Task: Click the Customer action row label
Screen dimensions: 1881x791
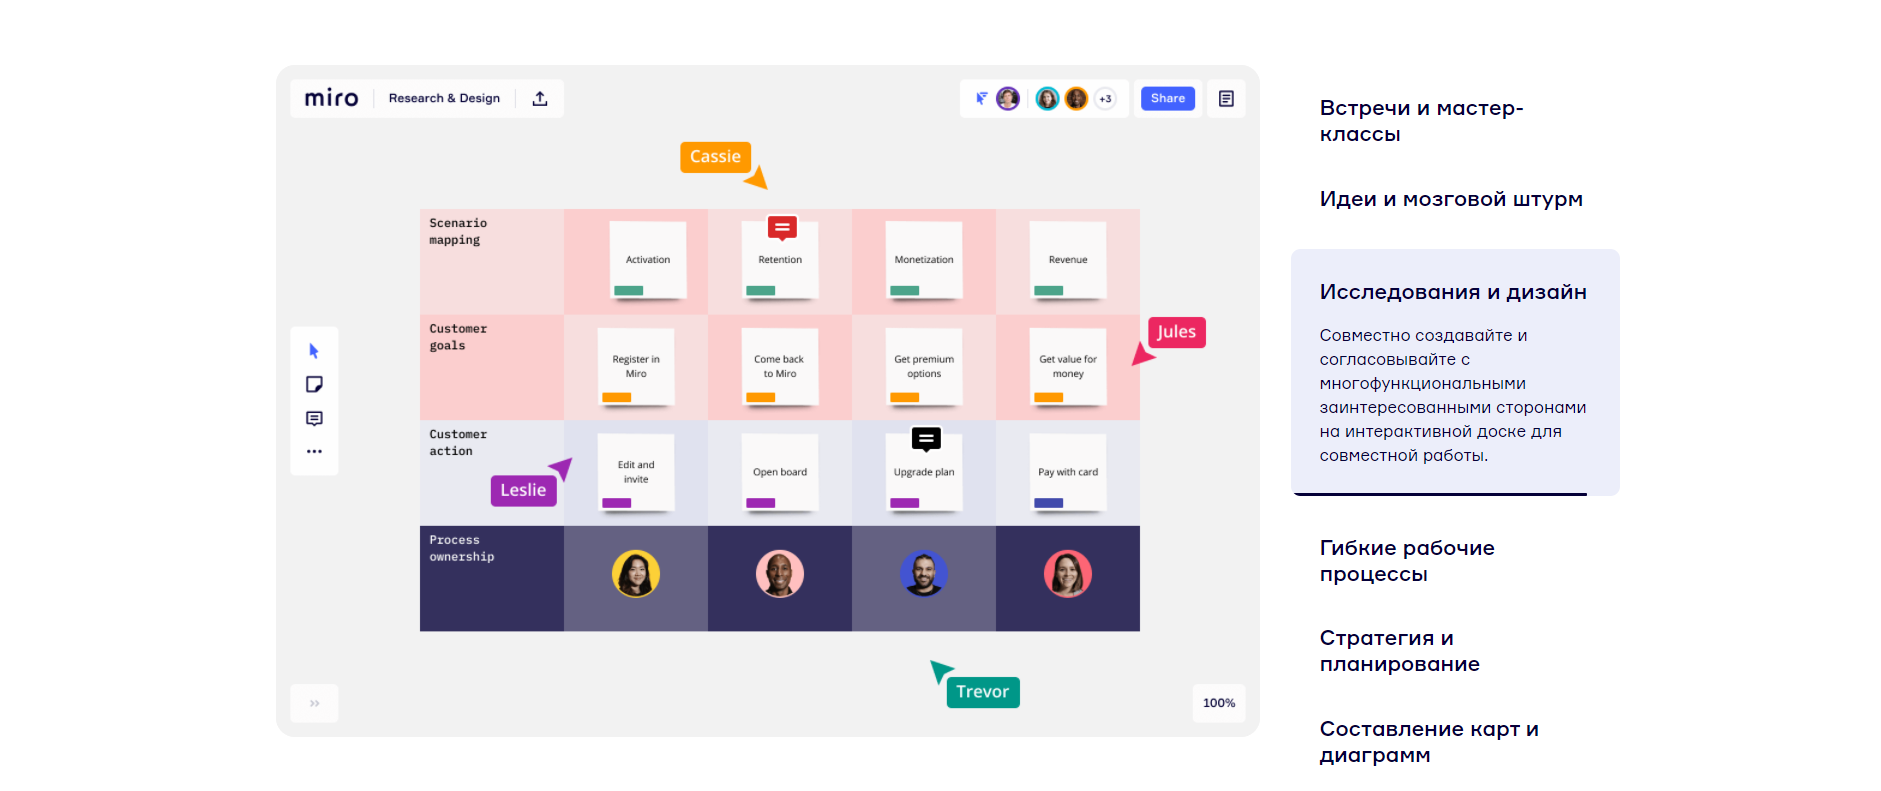Action: [458, 443]
